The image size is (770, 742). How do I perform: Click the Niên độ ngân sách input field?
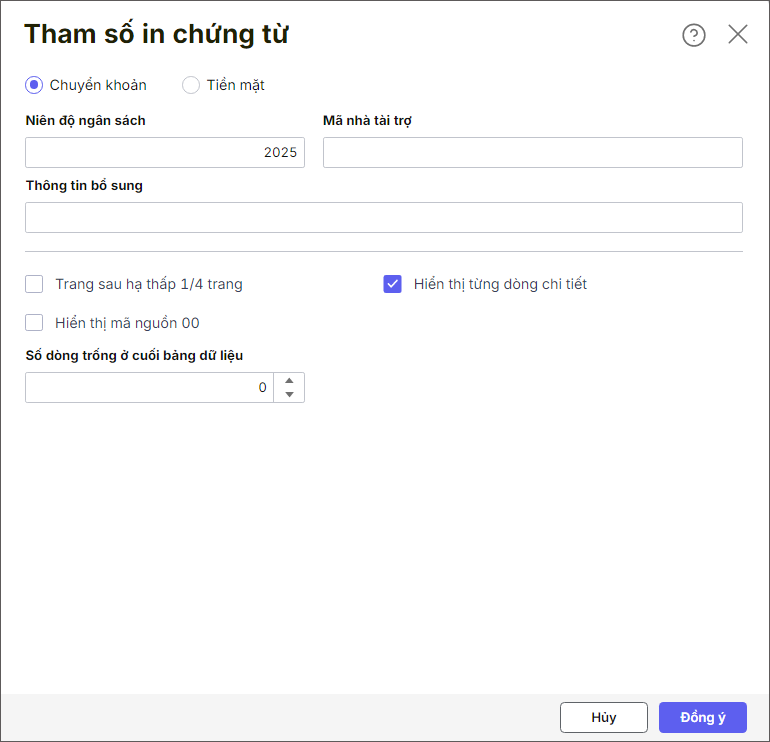164,152
